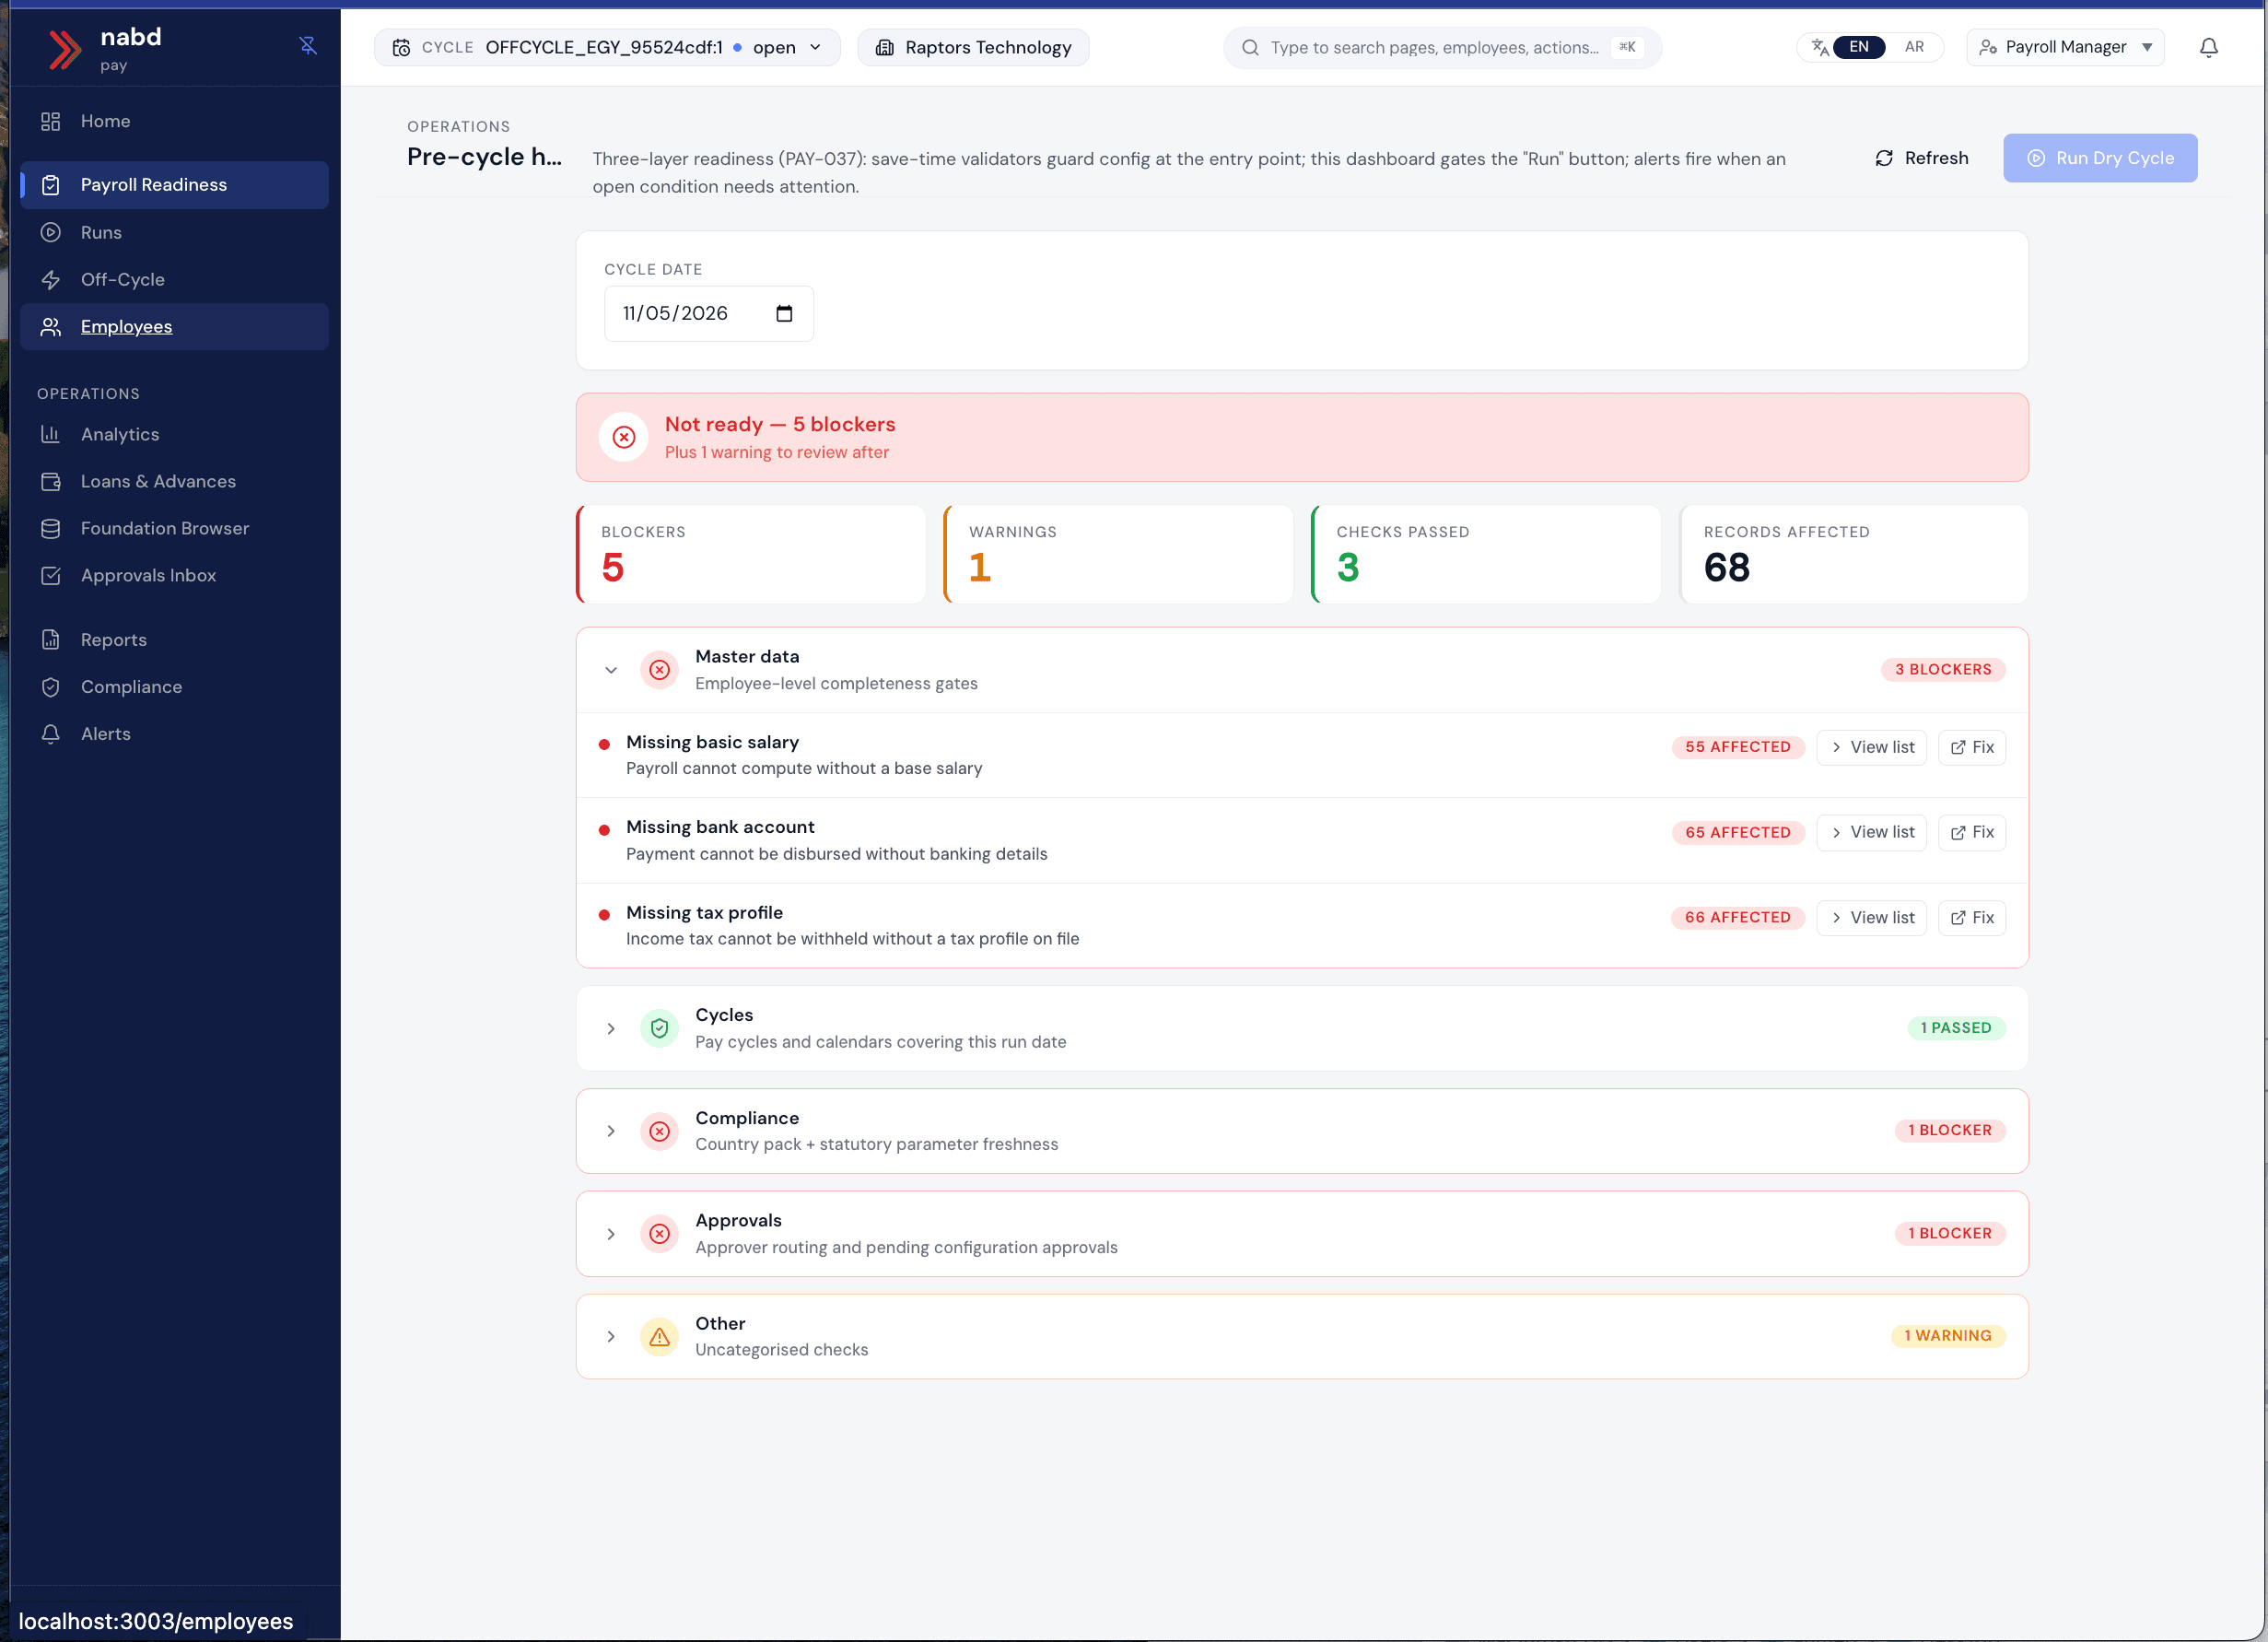The width and height of the screenshot is (2268, 1642).
Task: Click the Records Affected card
Action: 1854,554
